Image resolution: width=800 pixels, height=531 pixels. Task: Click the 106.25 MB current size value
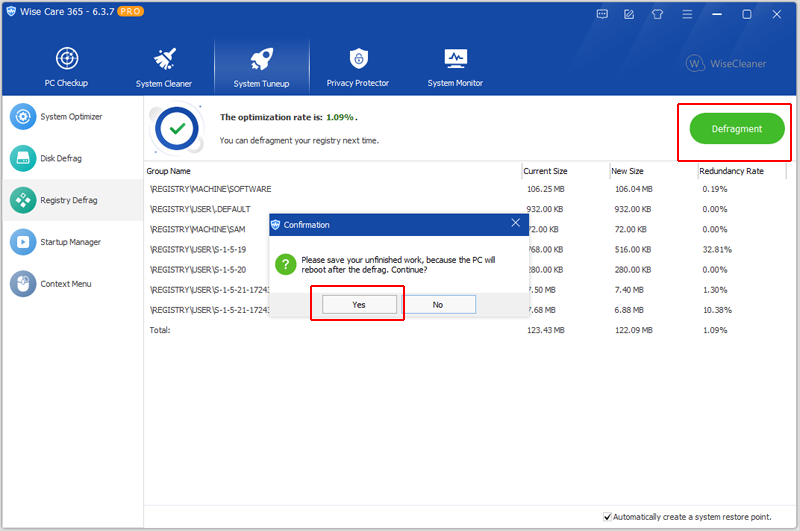point(546,189)
